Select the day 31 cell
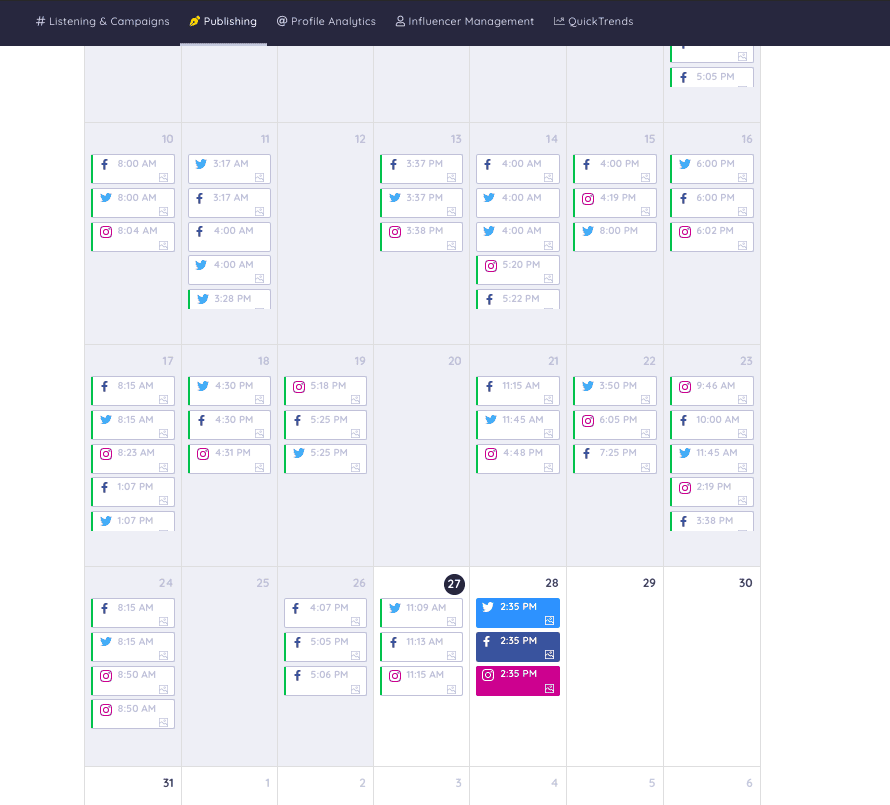Screen dimensions: 890x805 [x=133, y=786]
